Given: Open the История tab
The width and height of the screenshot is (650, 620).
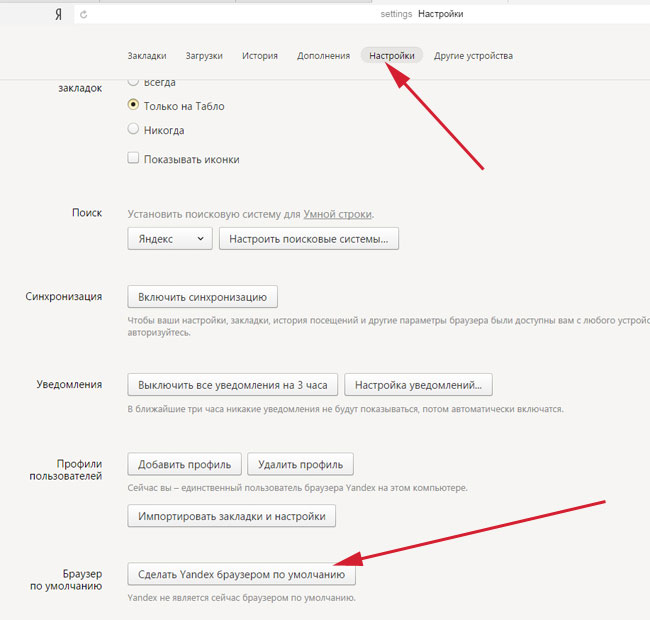Looking at the screenshot, I should [x=259, y=56].
